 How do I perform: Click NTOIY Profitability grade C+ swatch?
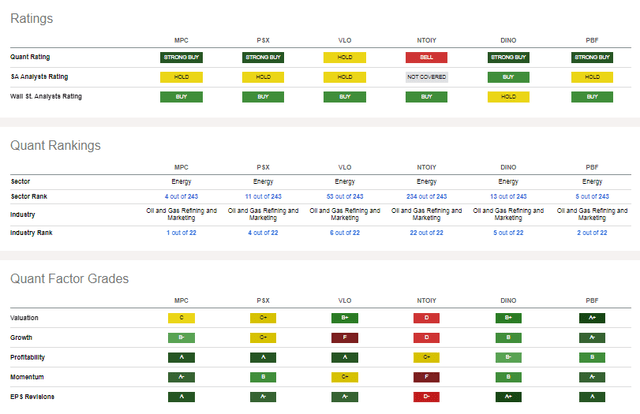427,357
